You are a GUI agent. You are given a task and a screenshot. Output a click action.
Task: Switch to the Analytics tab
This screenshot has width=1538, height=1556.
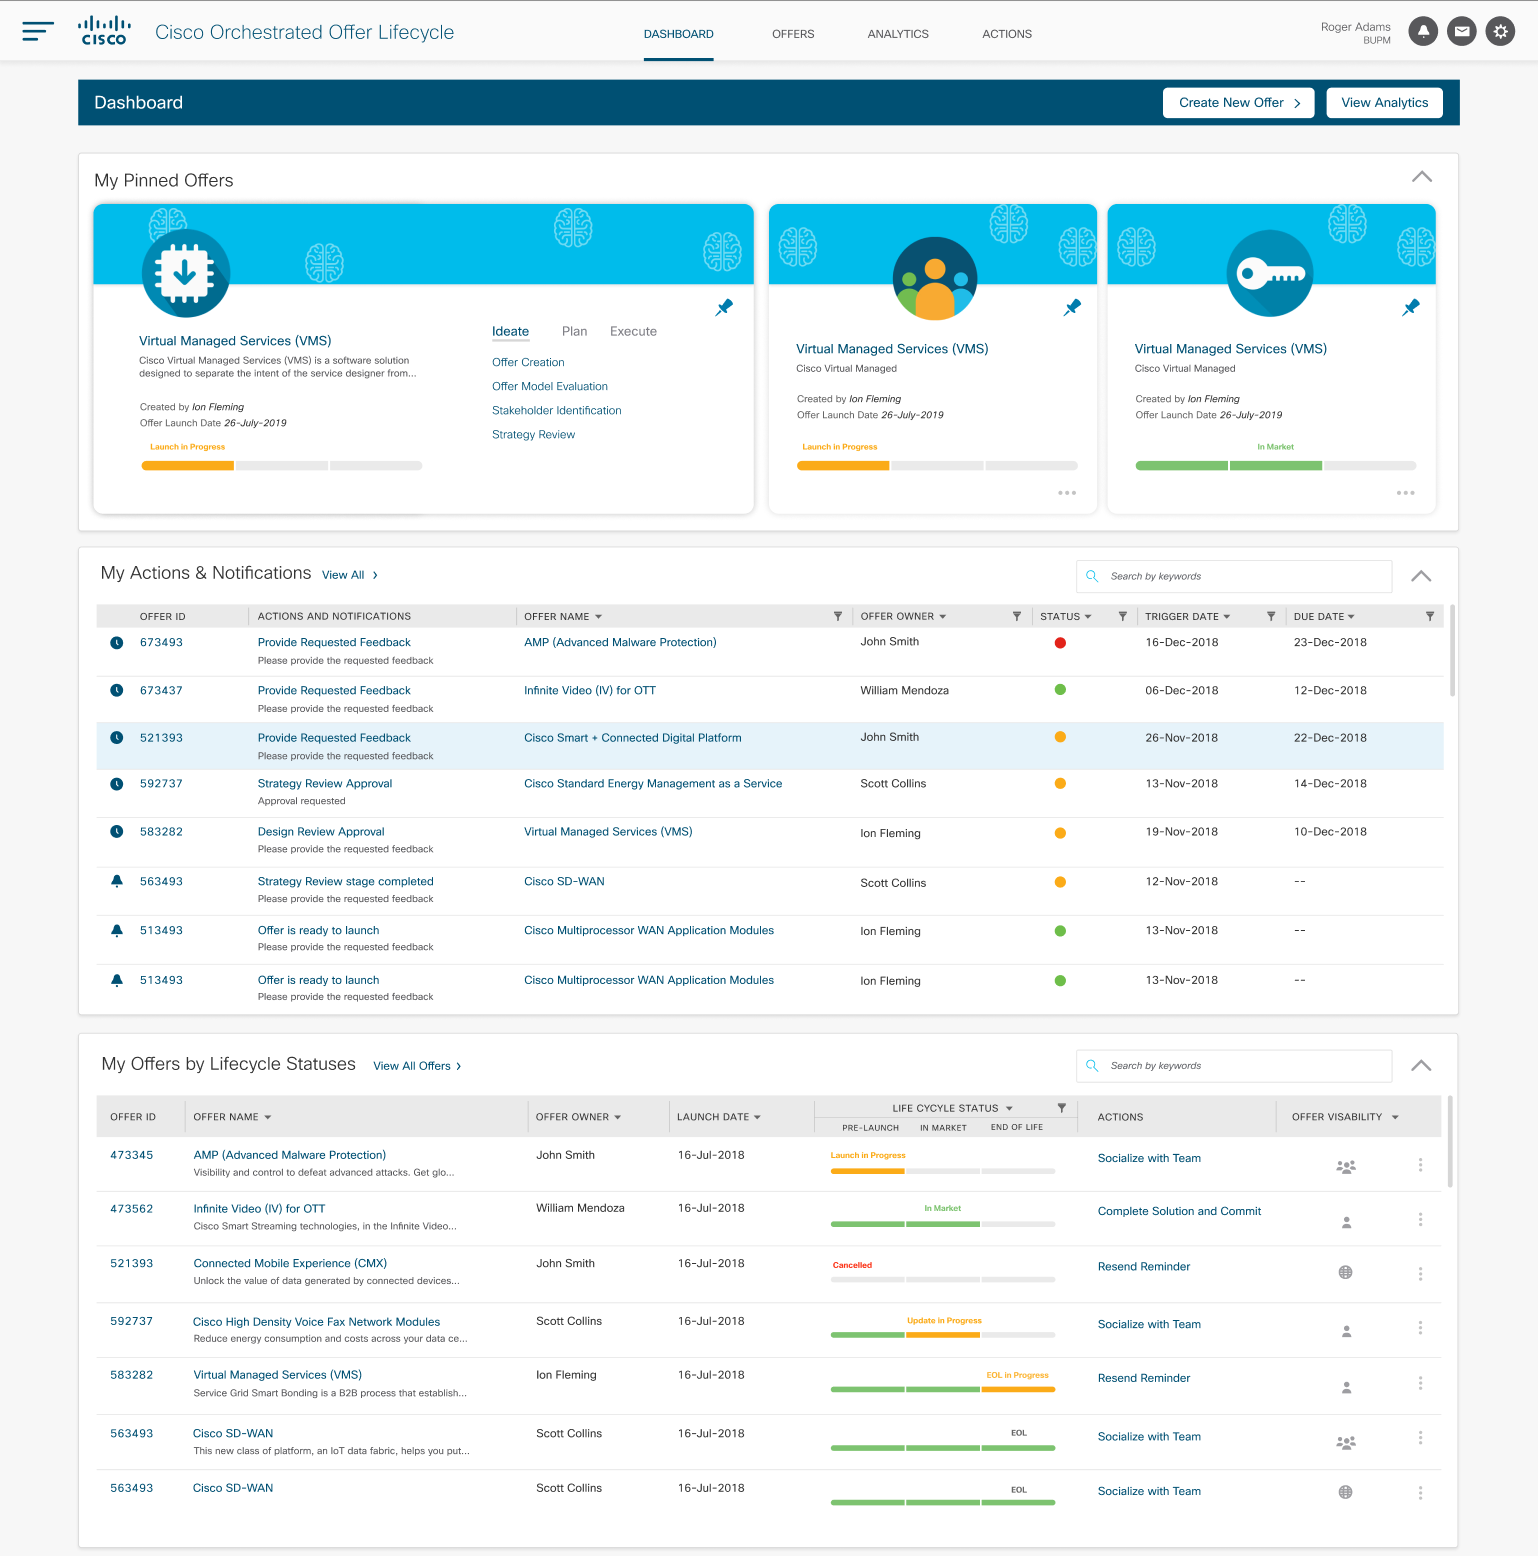point(898,34)
